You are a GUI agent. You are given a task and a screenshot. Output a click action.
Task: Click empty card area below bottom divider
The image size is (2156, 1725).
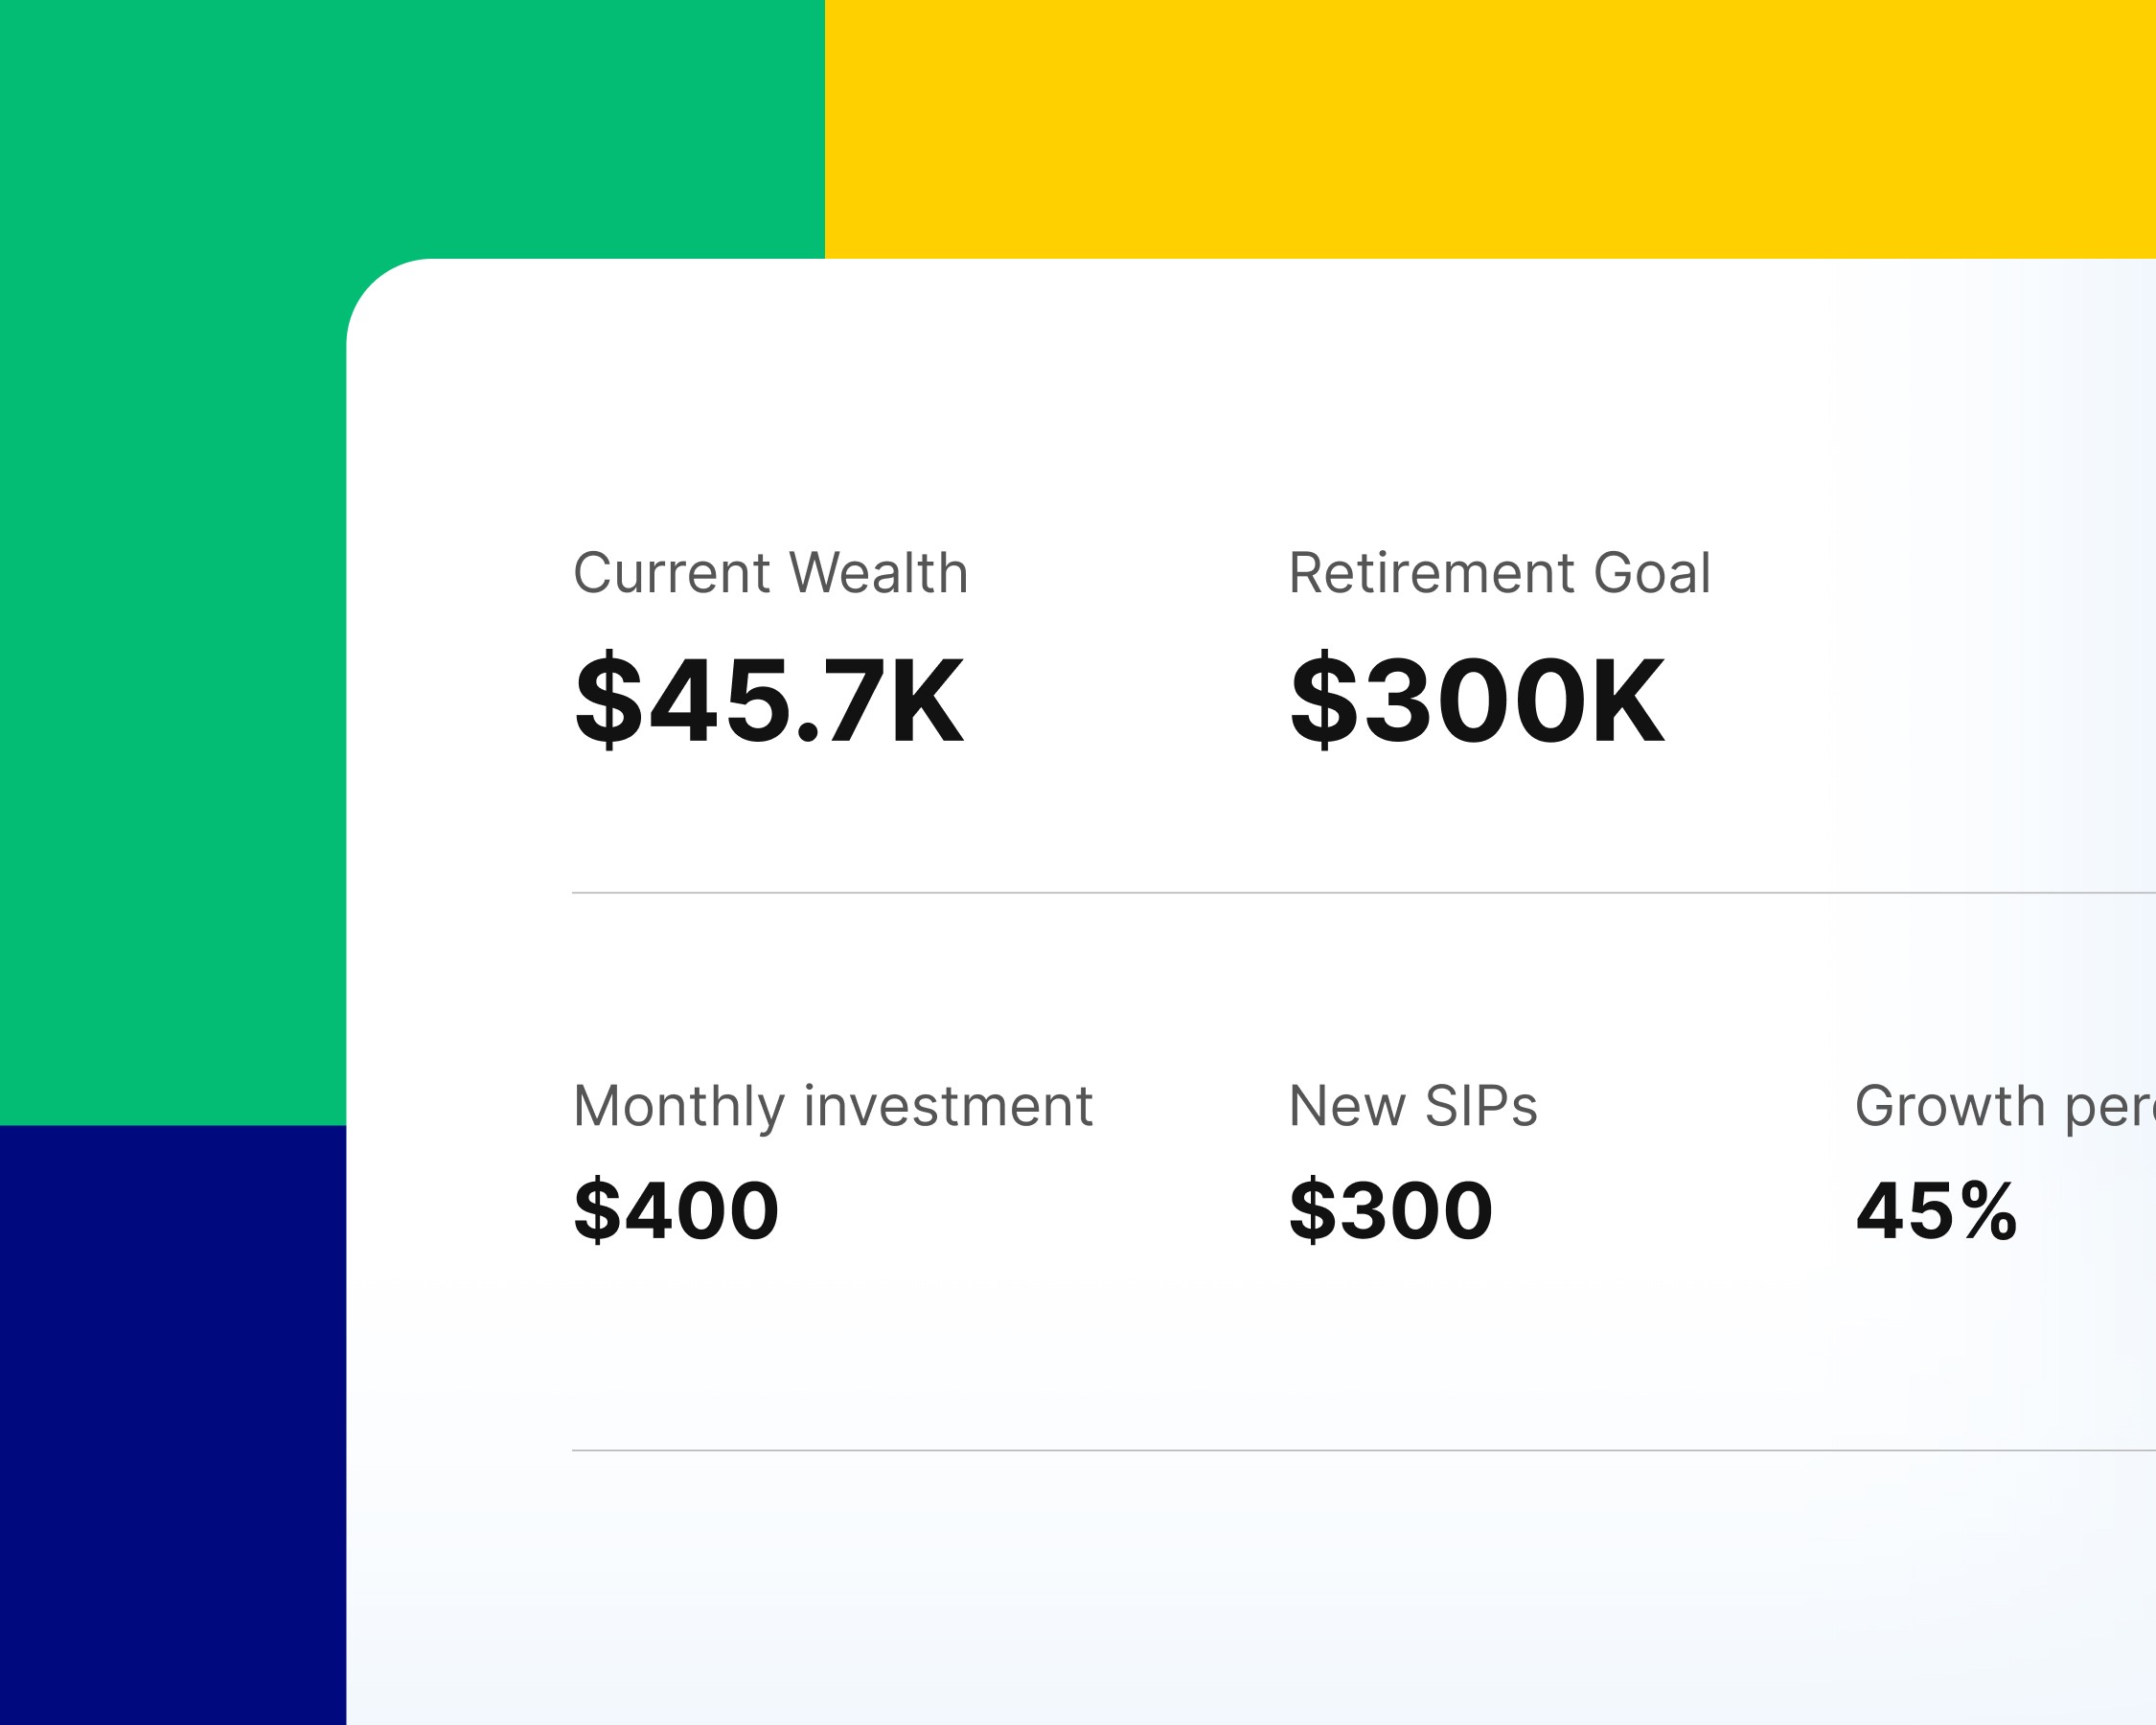pos(1250,1590)
